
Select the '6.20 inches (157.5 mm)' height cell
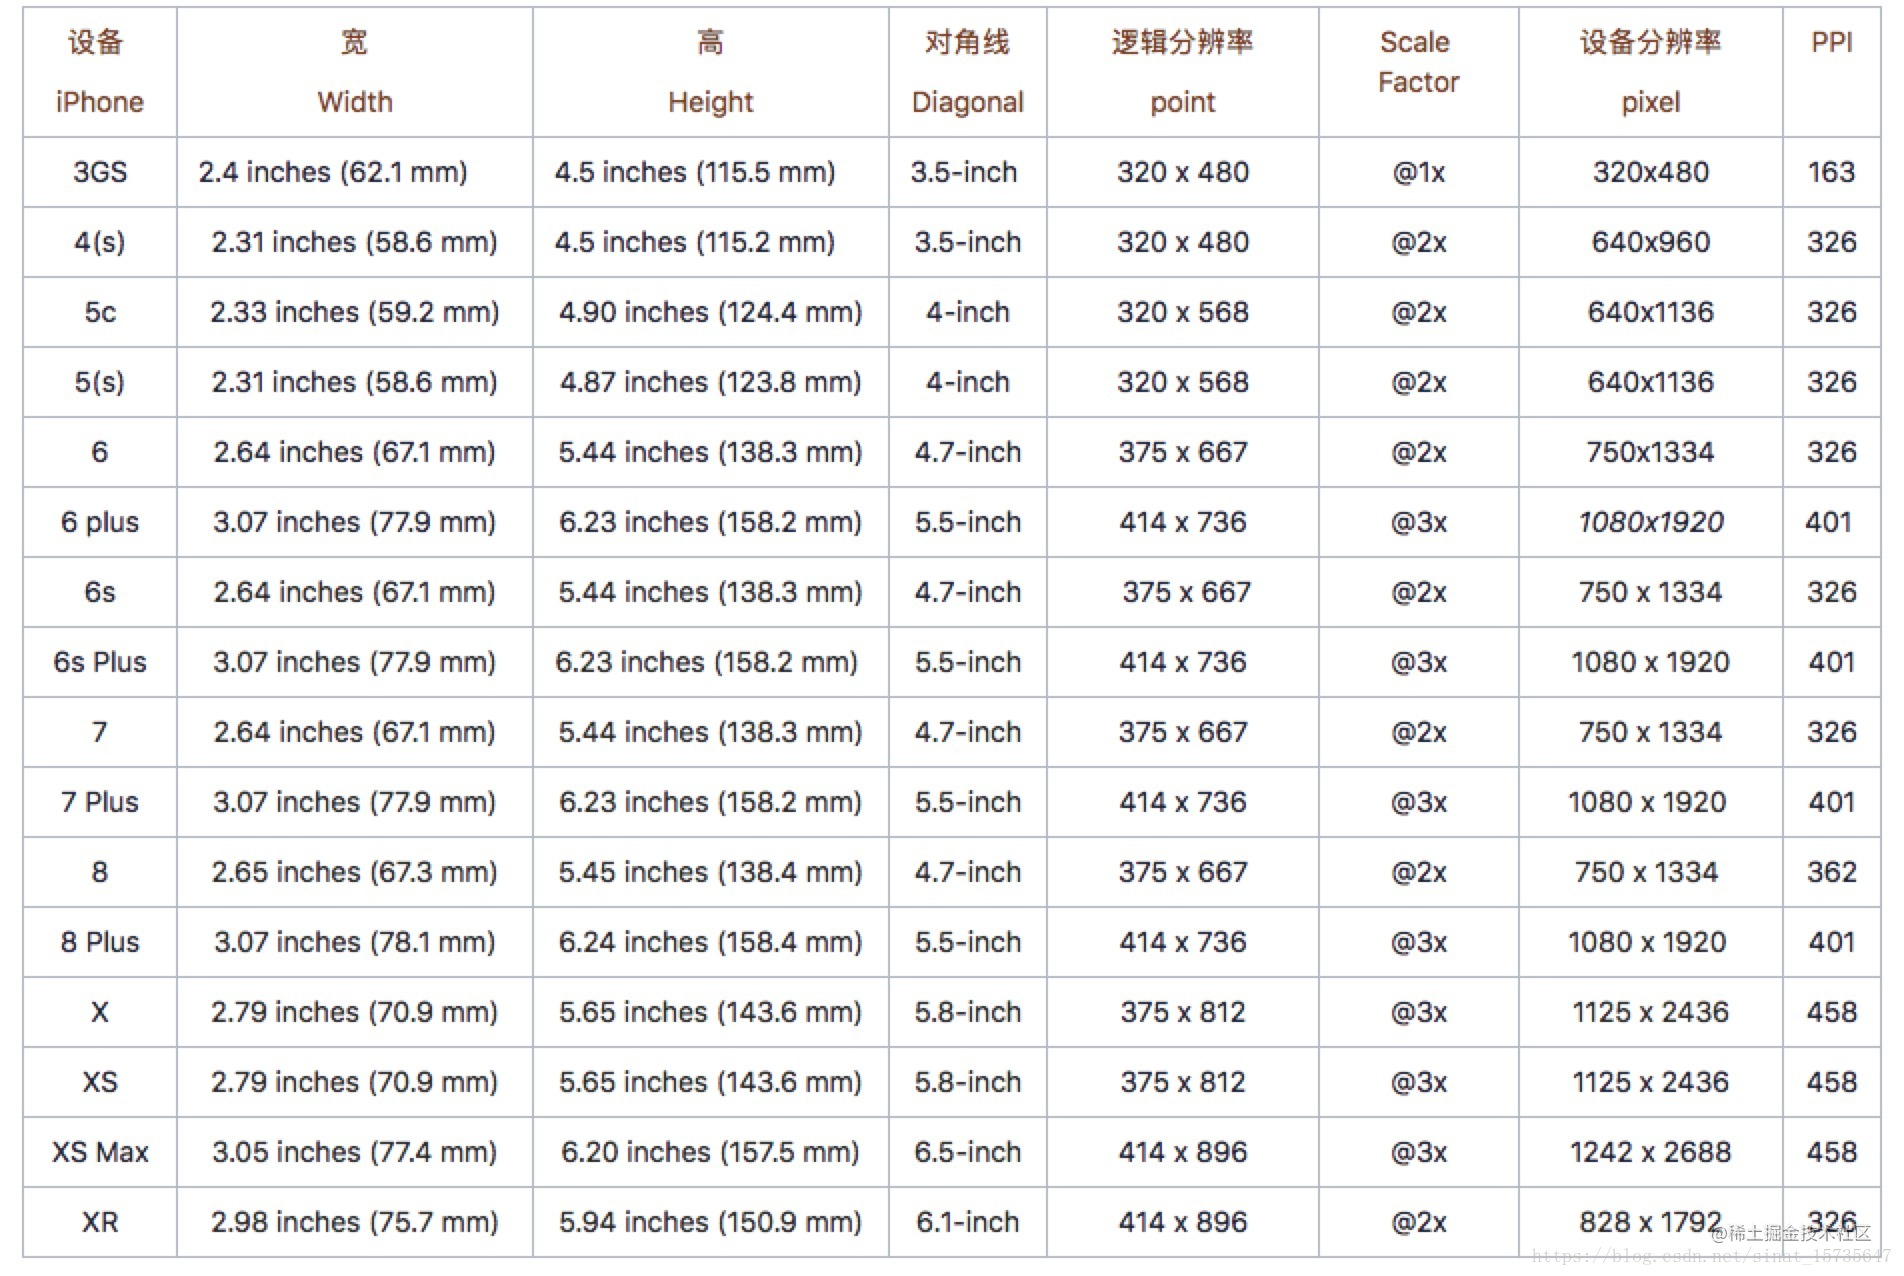(x=710, y=1152)
